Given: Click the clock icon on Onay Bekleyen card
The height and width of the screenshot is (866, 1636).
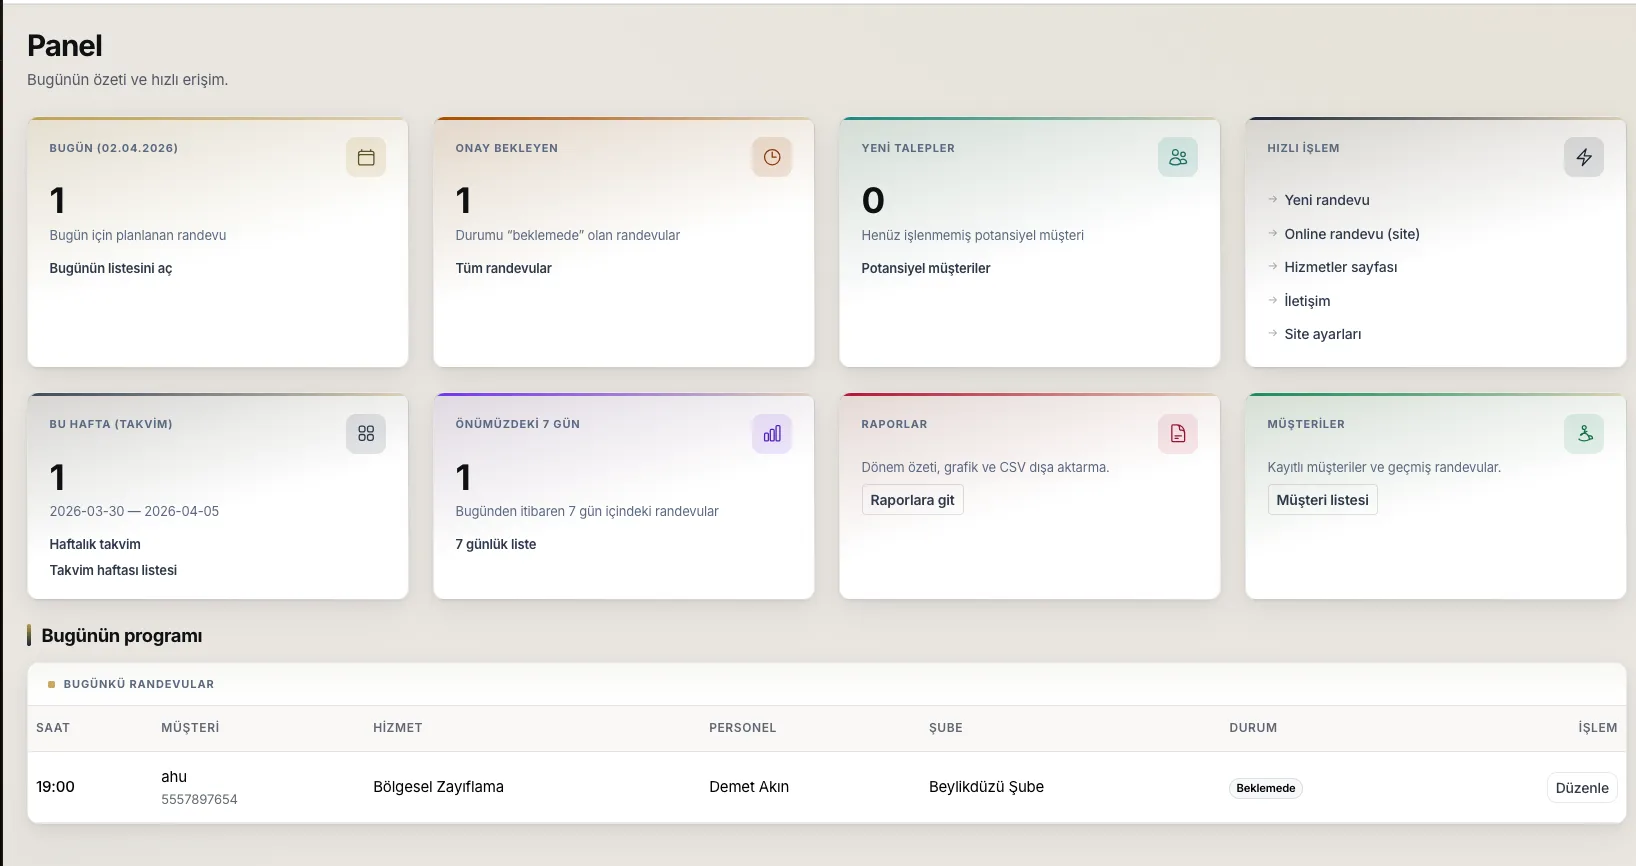Looking at the screenshot, I should coord(772,157).
